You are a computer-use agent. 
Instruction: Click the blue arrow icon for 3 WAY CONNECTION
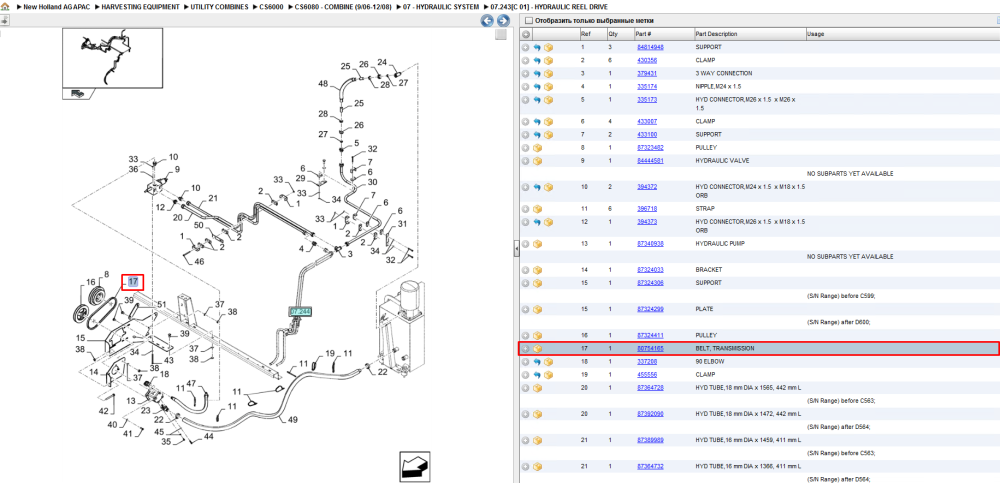(x=537, y=73)
